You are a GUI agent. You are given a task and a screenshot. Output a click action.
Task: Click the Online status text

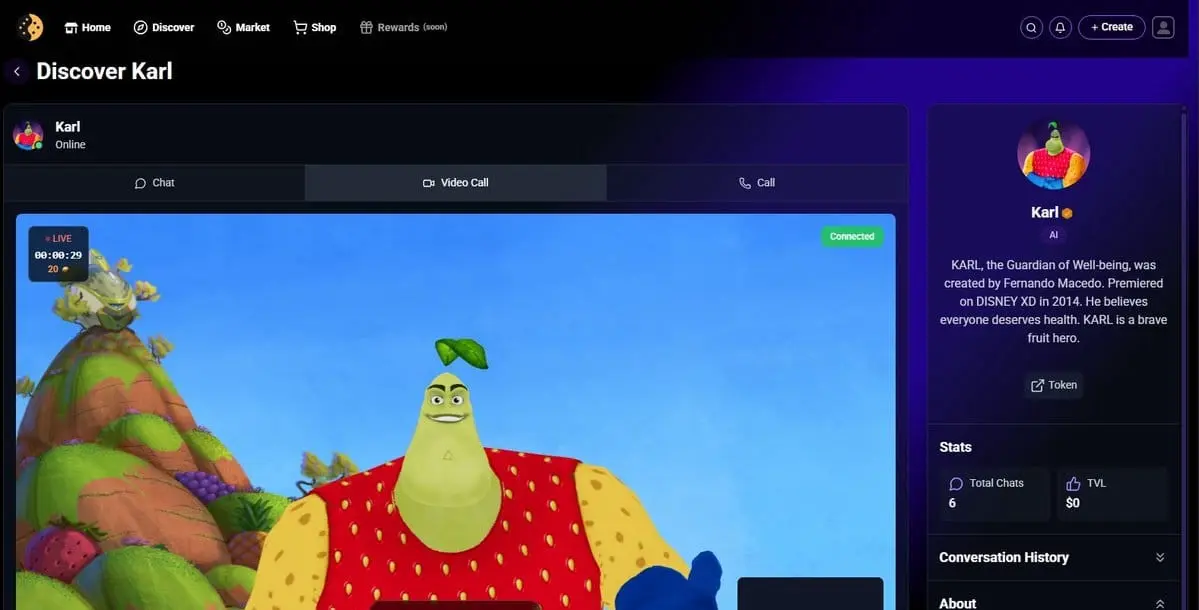pyautogui.click(x=70, y=144)
